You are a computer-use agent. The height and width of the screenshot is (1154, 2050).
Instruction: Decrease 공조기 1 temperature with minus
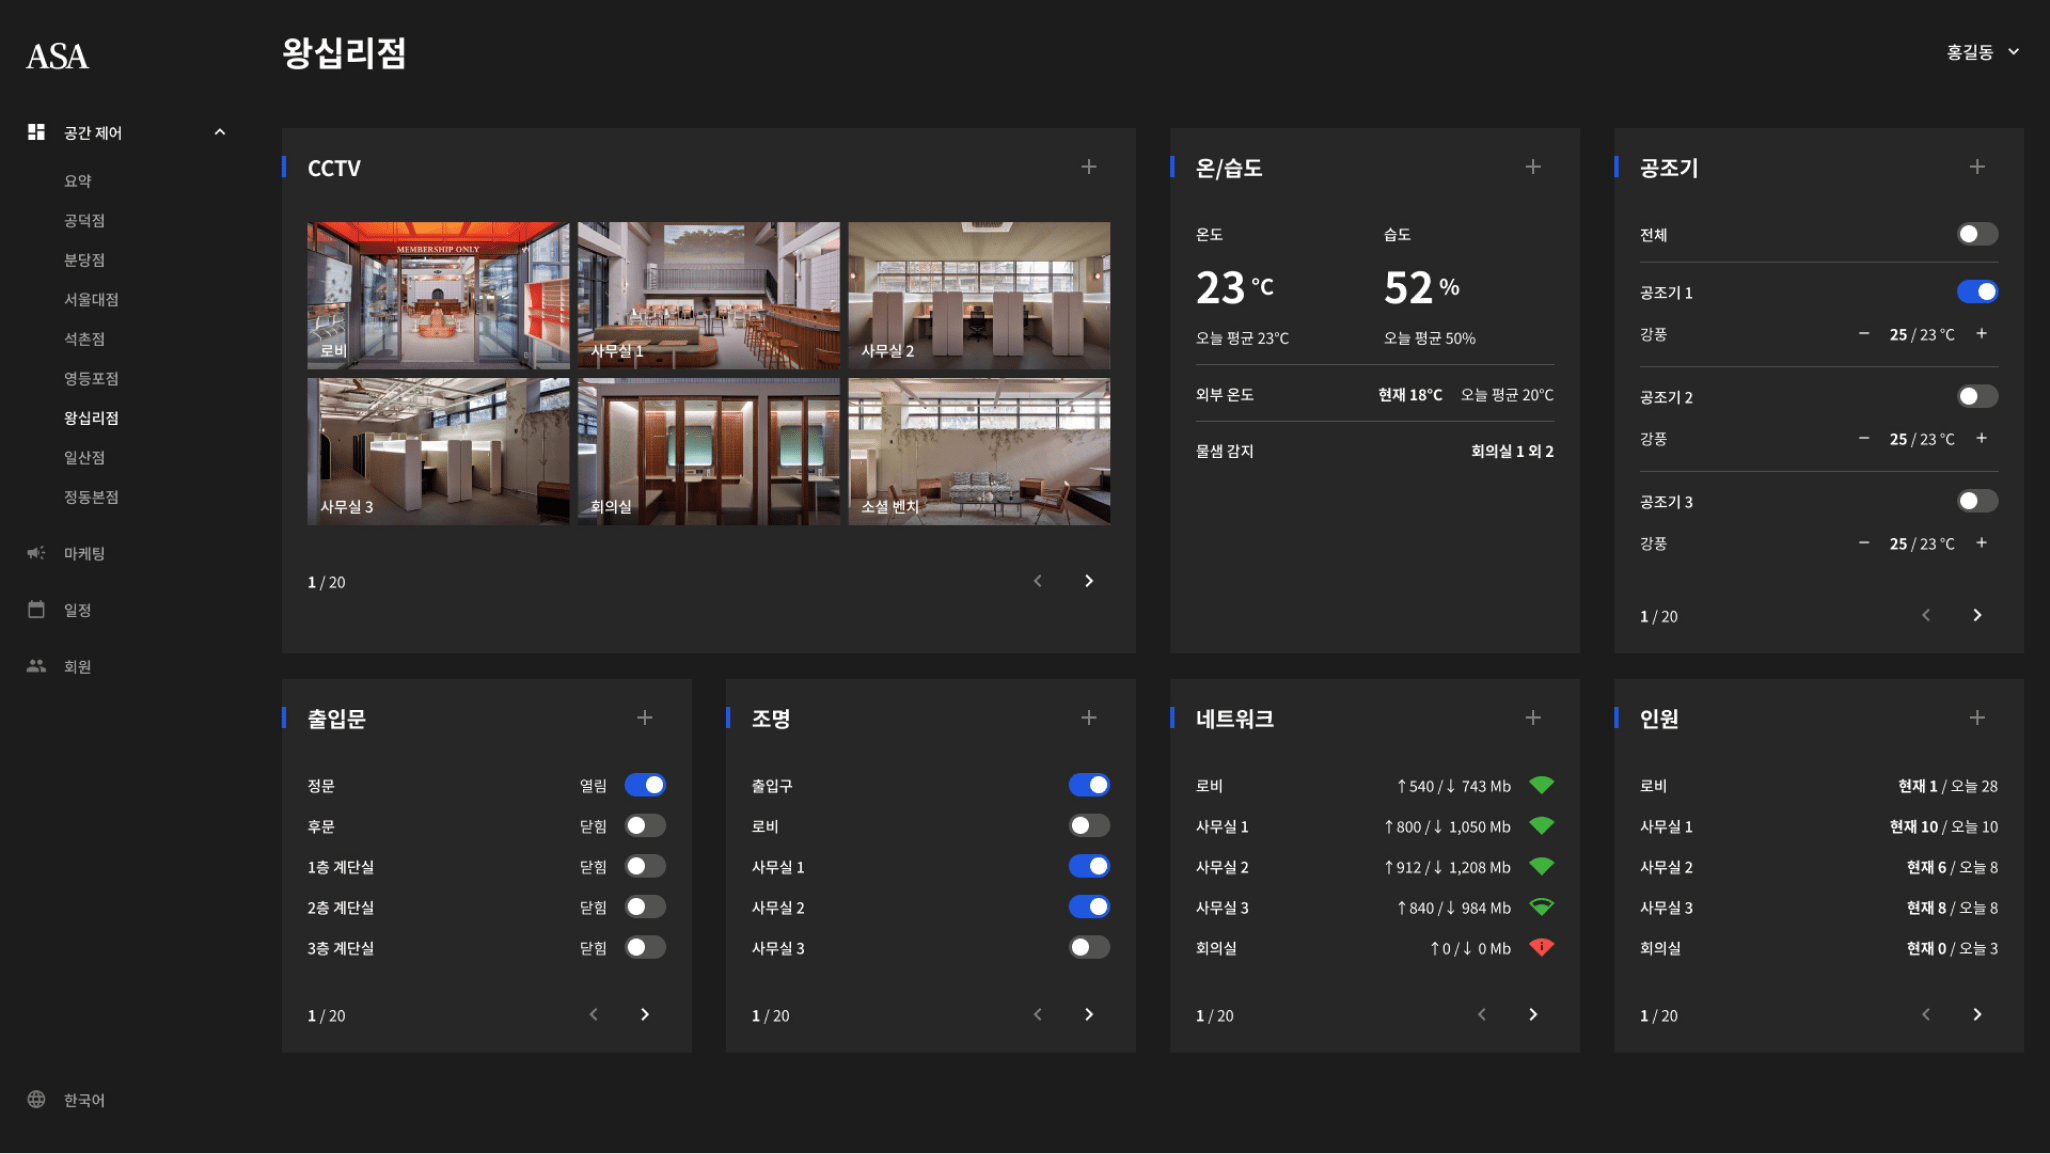coord(1864,334)
